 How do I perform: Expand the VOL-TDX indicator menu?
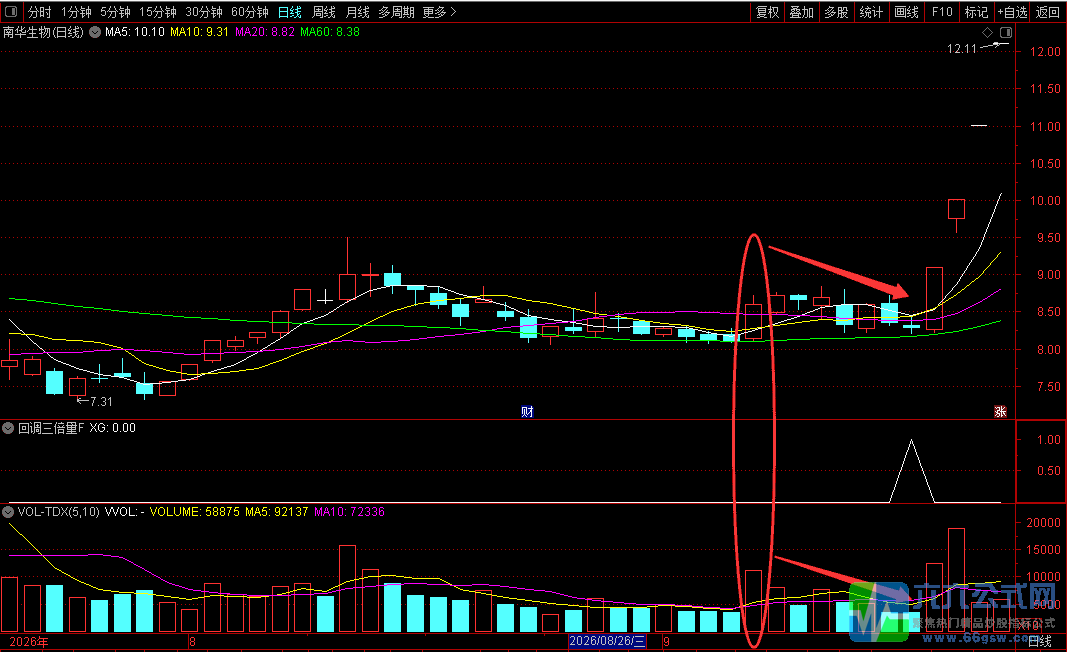pos(8,512)
